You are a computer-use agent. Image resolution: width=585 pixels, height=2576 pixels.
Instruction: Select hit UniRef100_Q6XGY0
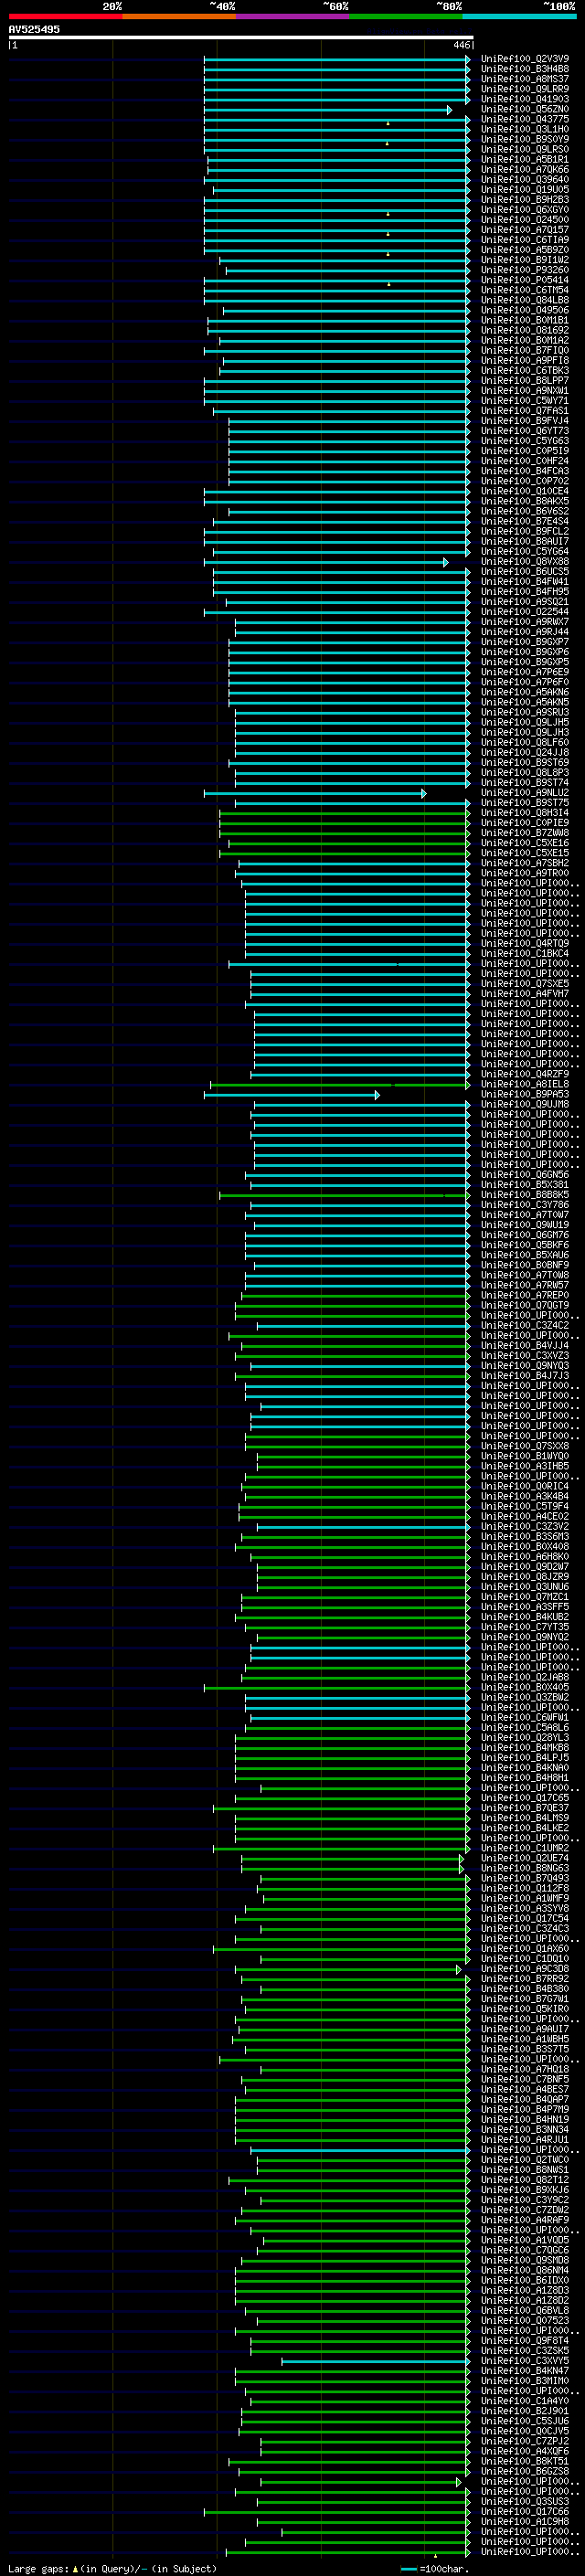(x=525, y=210)
